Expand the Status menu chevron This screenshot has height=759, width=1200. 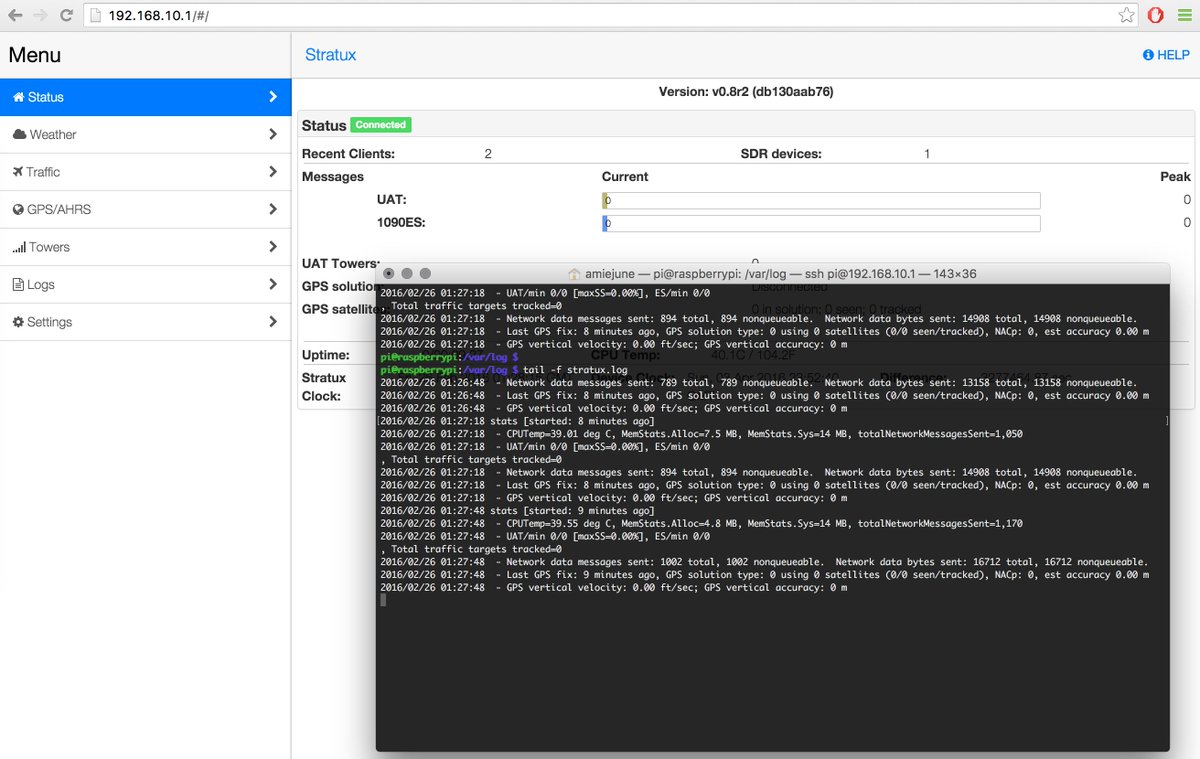coord(273,97)
